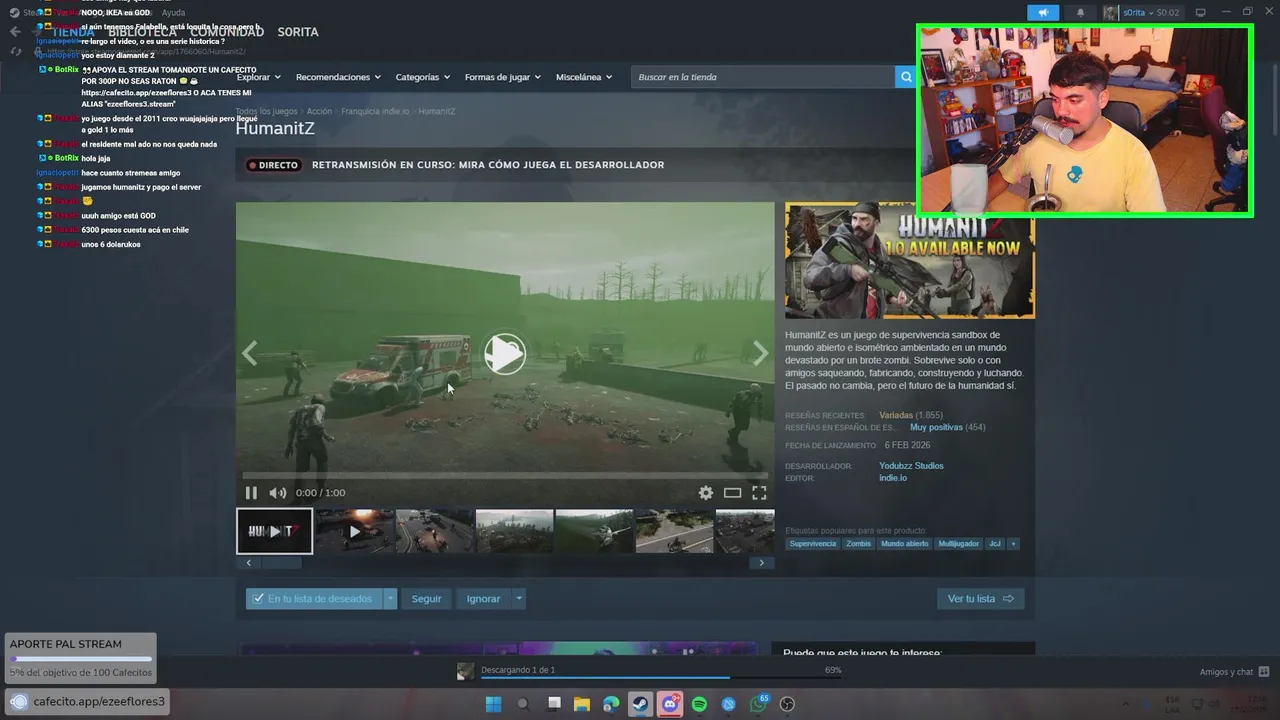Image resolution: width=1280 pixels, height=720 pixels.
Task: Open File Explorer from the taskbar
Action: (581, 704)
